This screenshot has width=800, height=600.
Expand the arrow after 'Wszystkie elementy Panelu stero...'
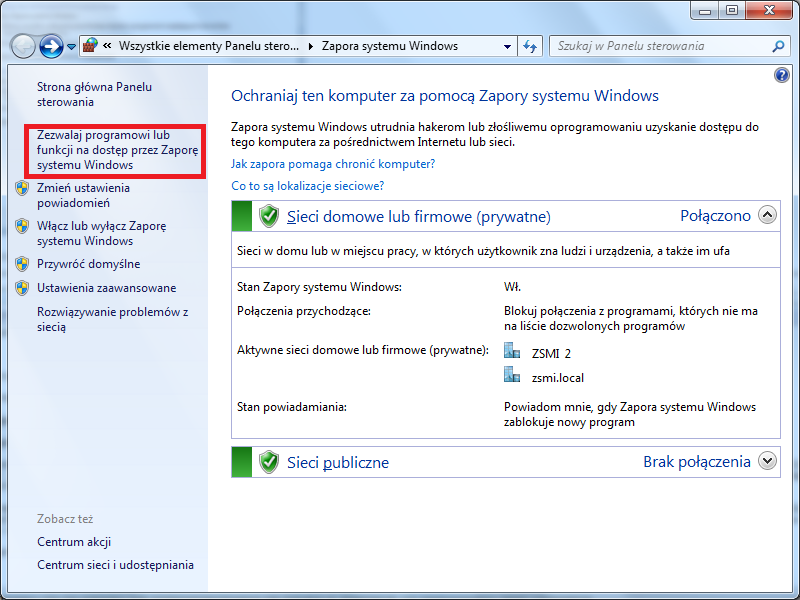point(311,46)
